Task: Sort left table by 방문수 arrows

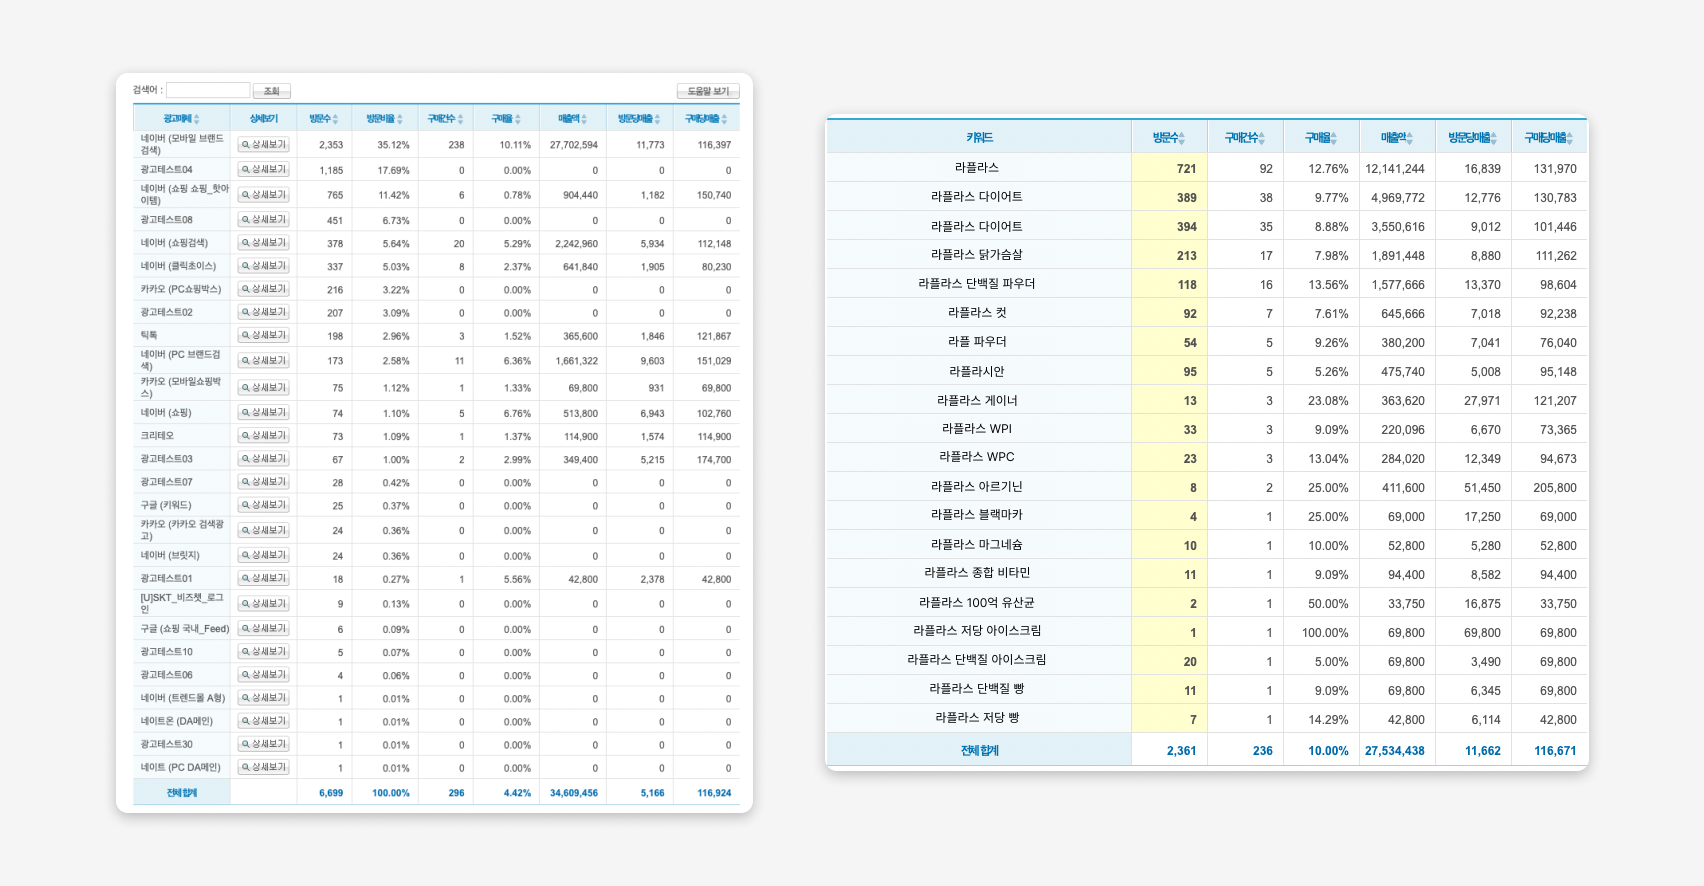Action: coord(335,119)
